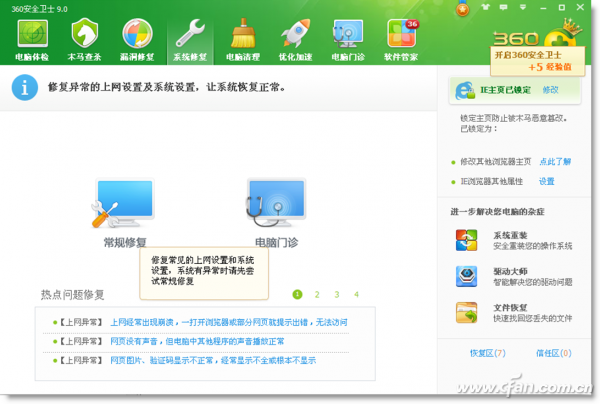
Task: Click 热点问题修复 heading
Action: (x=72, y=295)
